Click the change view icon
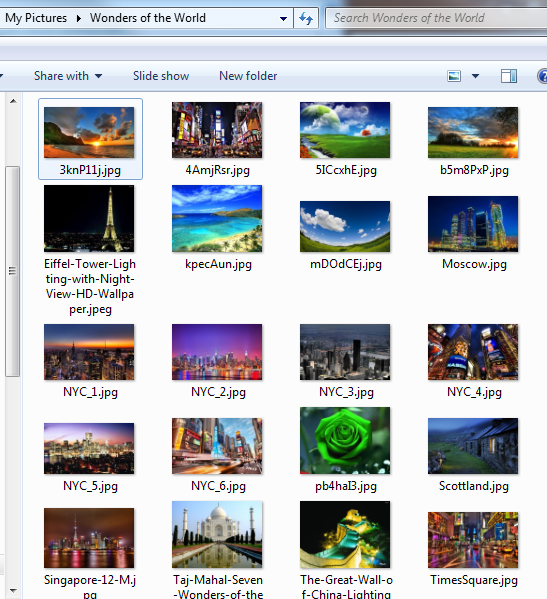 454,76
